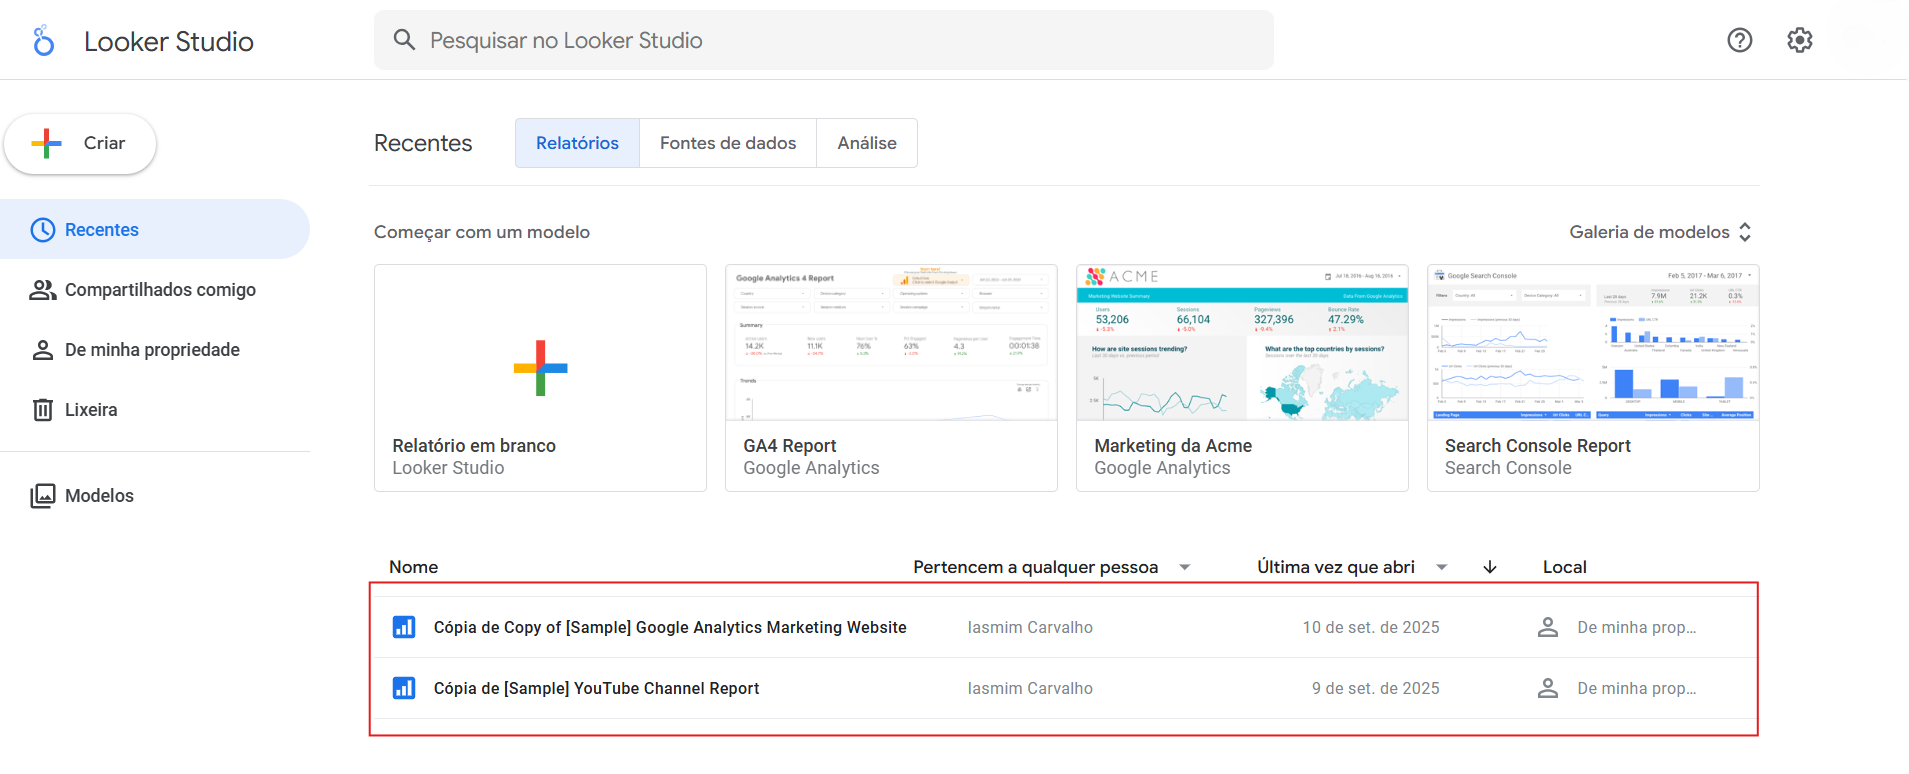Click the sort direction arrow icon
The image size is (1909, 774).
(x=1490, y=567)
